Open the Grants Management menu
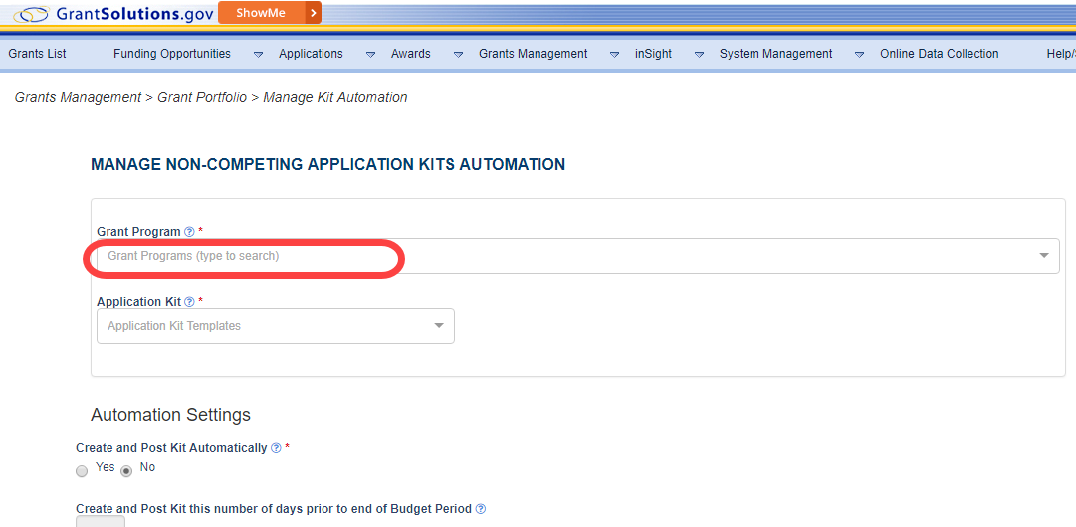 coord(533,54)
